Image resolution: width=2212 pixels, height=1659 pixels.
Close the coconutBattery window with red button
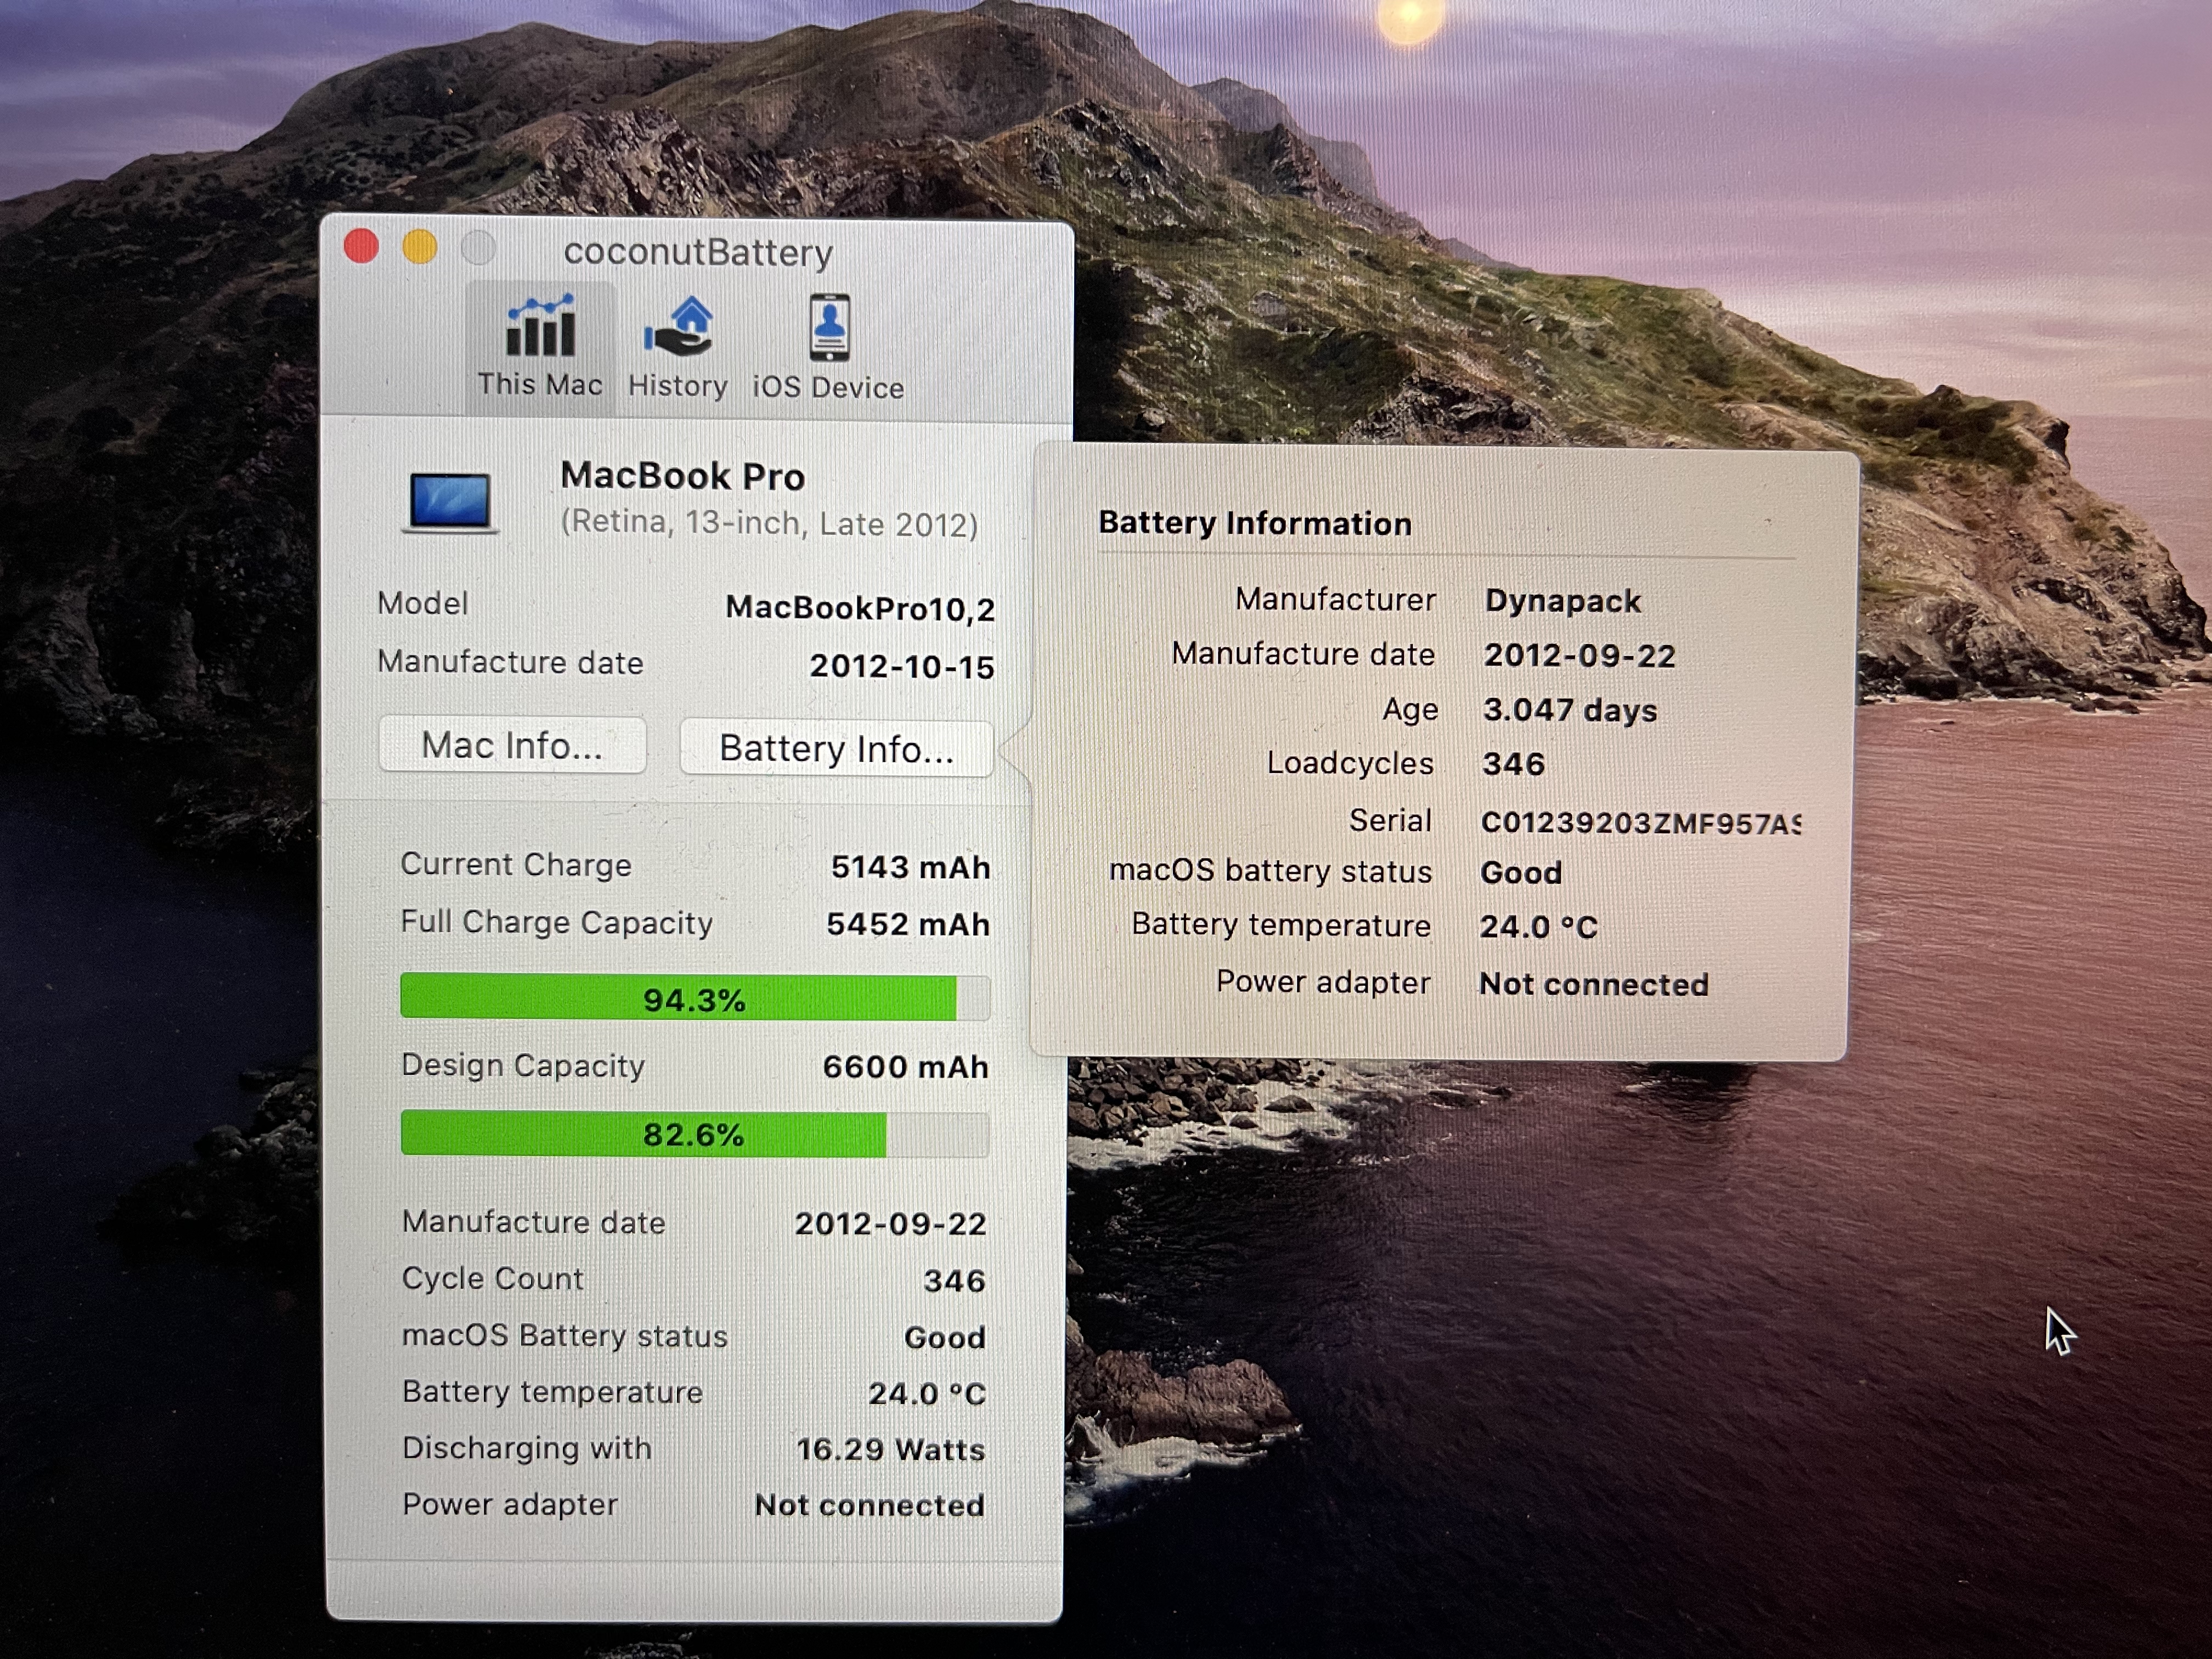click(361, 246)
